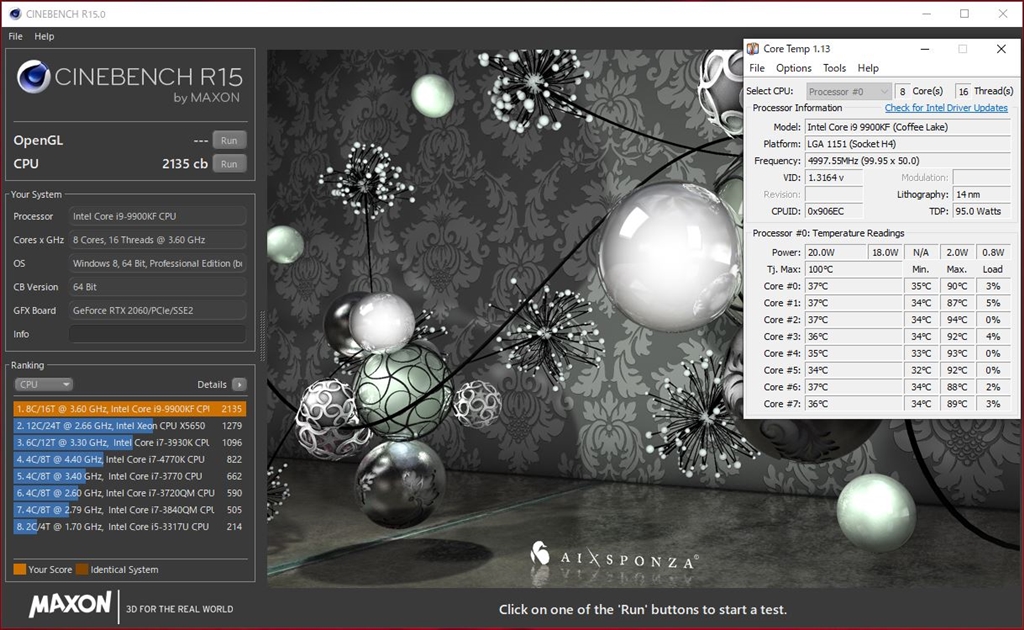The width and height of the screenshot is (1024, 630).
Task: Click the Info text field
Action: (x=157, y=334)
